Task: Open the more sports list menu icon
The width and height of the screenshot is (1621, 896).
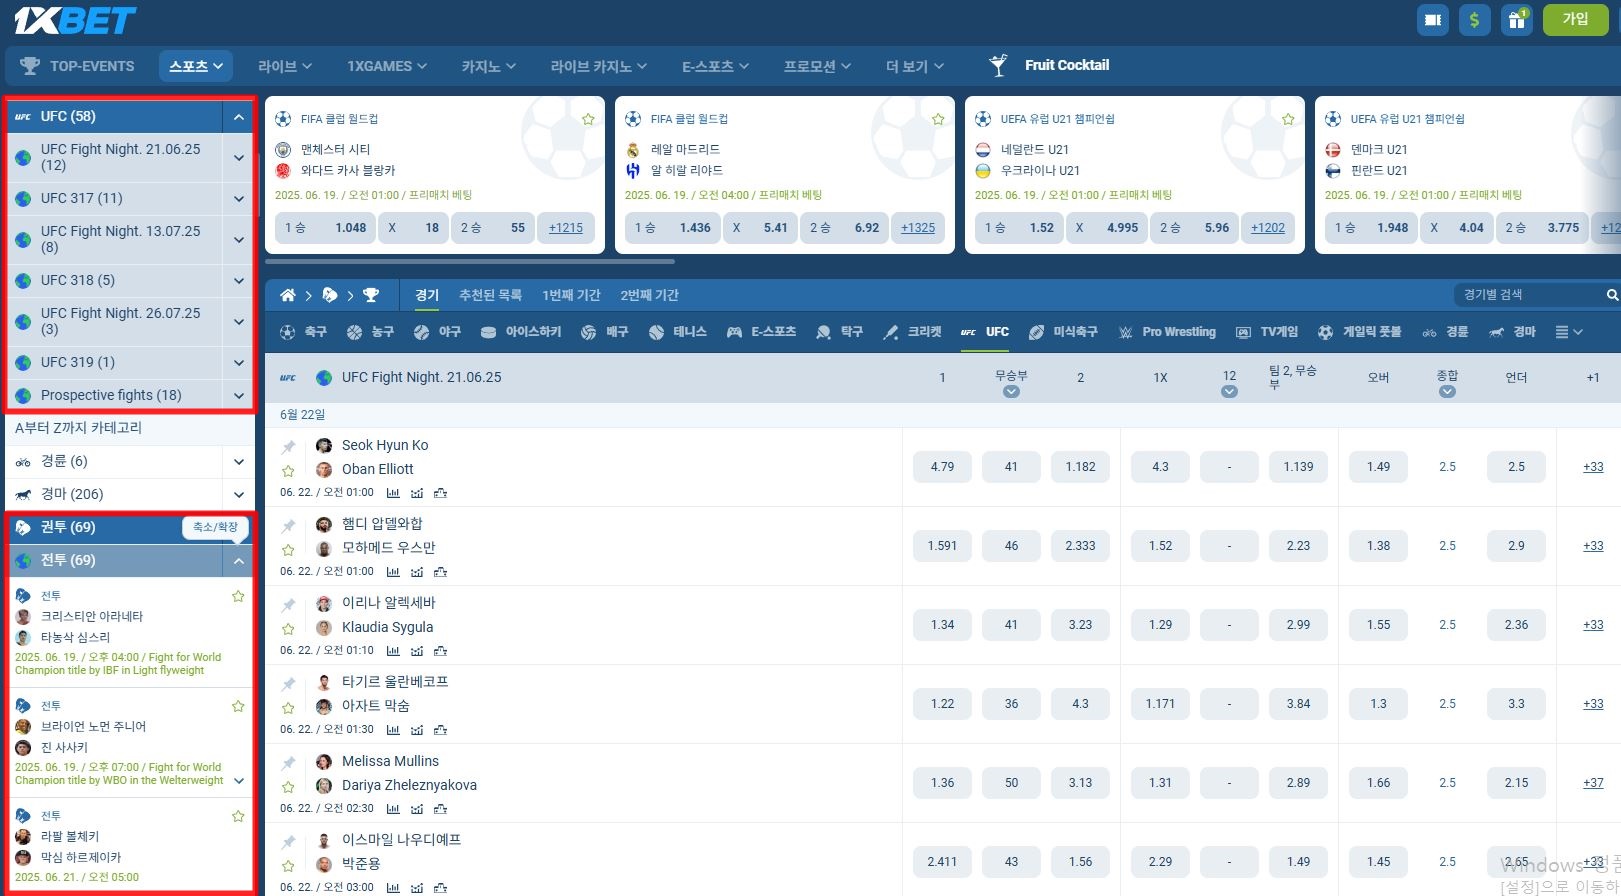Action: pos(1569,332)
